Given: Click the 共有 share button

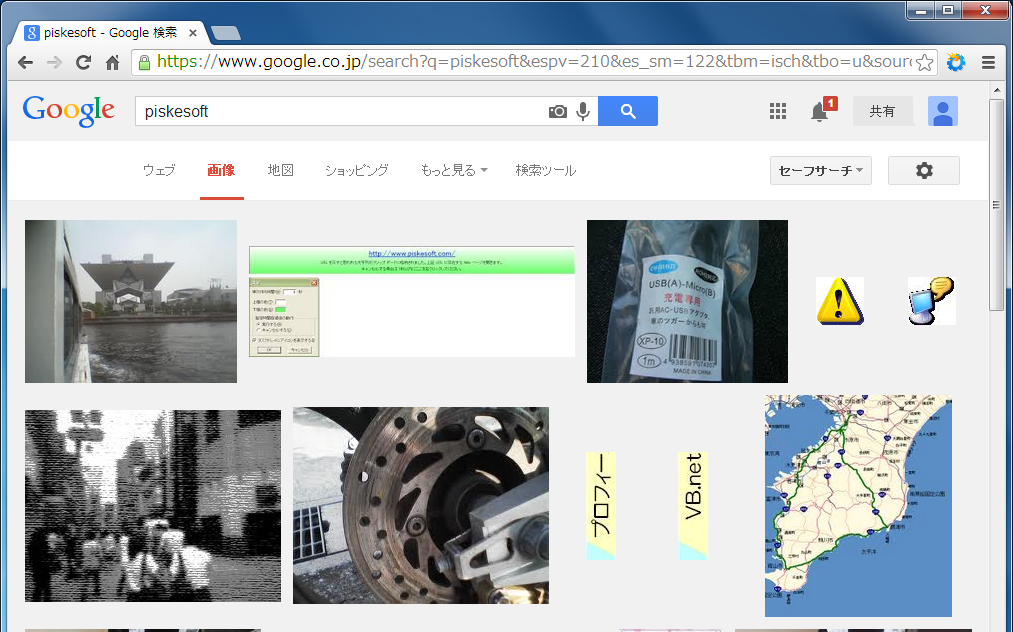Looking at the screenshot, I should coord(882,111).
